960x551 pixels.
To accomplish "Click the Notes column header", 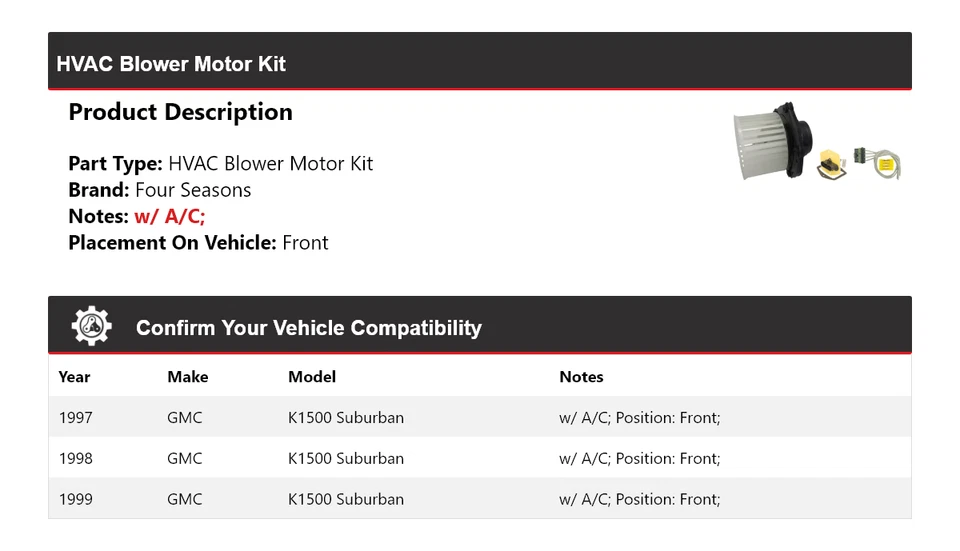I will [581, 377].
